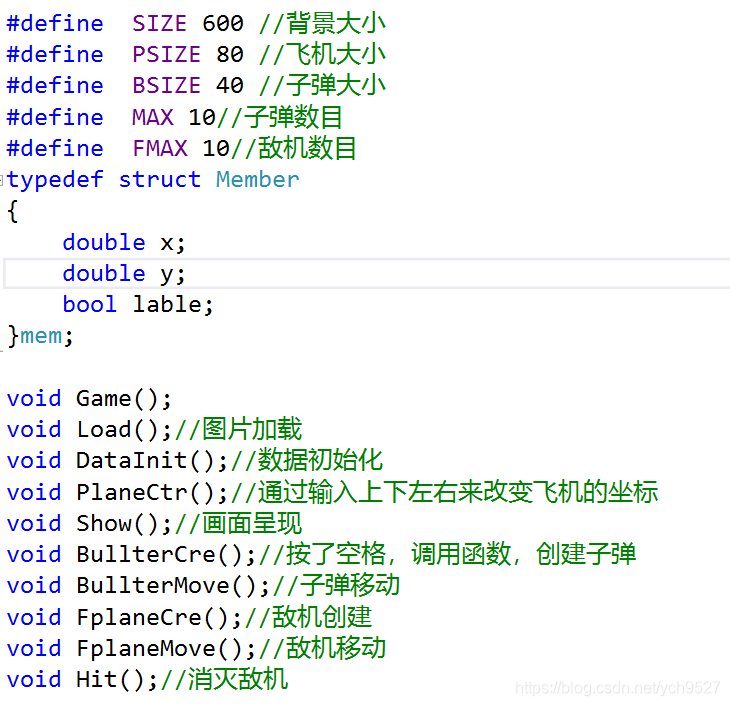Click the comment '消灭敌机'
This screenshot has width=730, height=706.
point(238,679)
